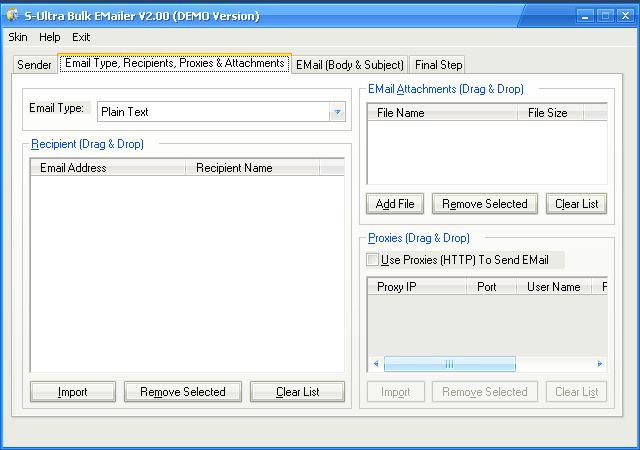Clear the recipient list
Viewport: 640px width, 450px height.
[x=297, y=392]
